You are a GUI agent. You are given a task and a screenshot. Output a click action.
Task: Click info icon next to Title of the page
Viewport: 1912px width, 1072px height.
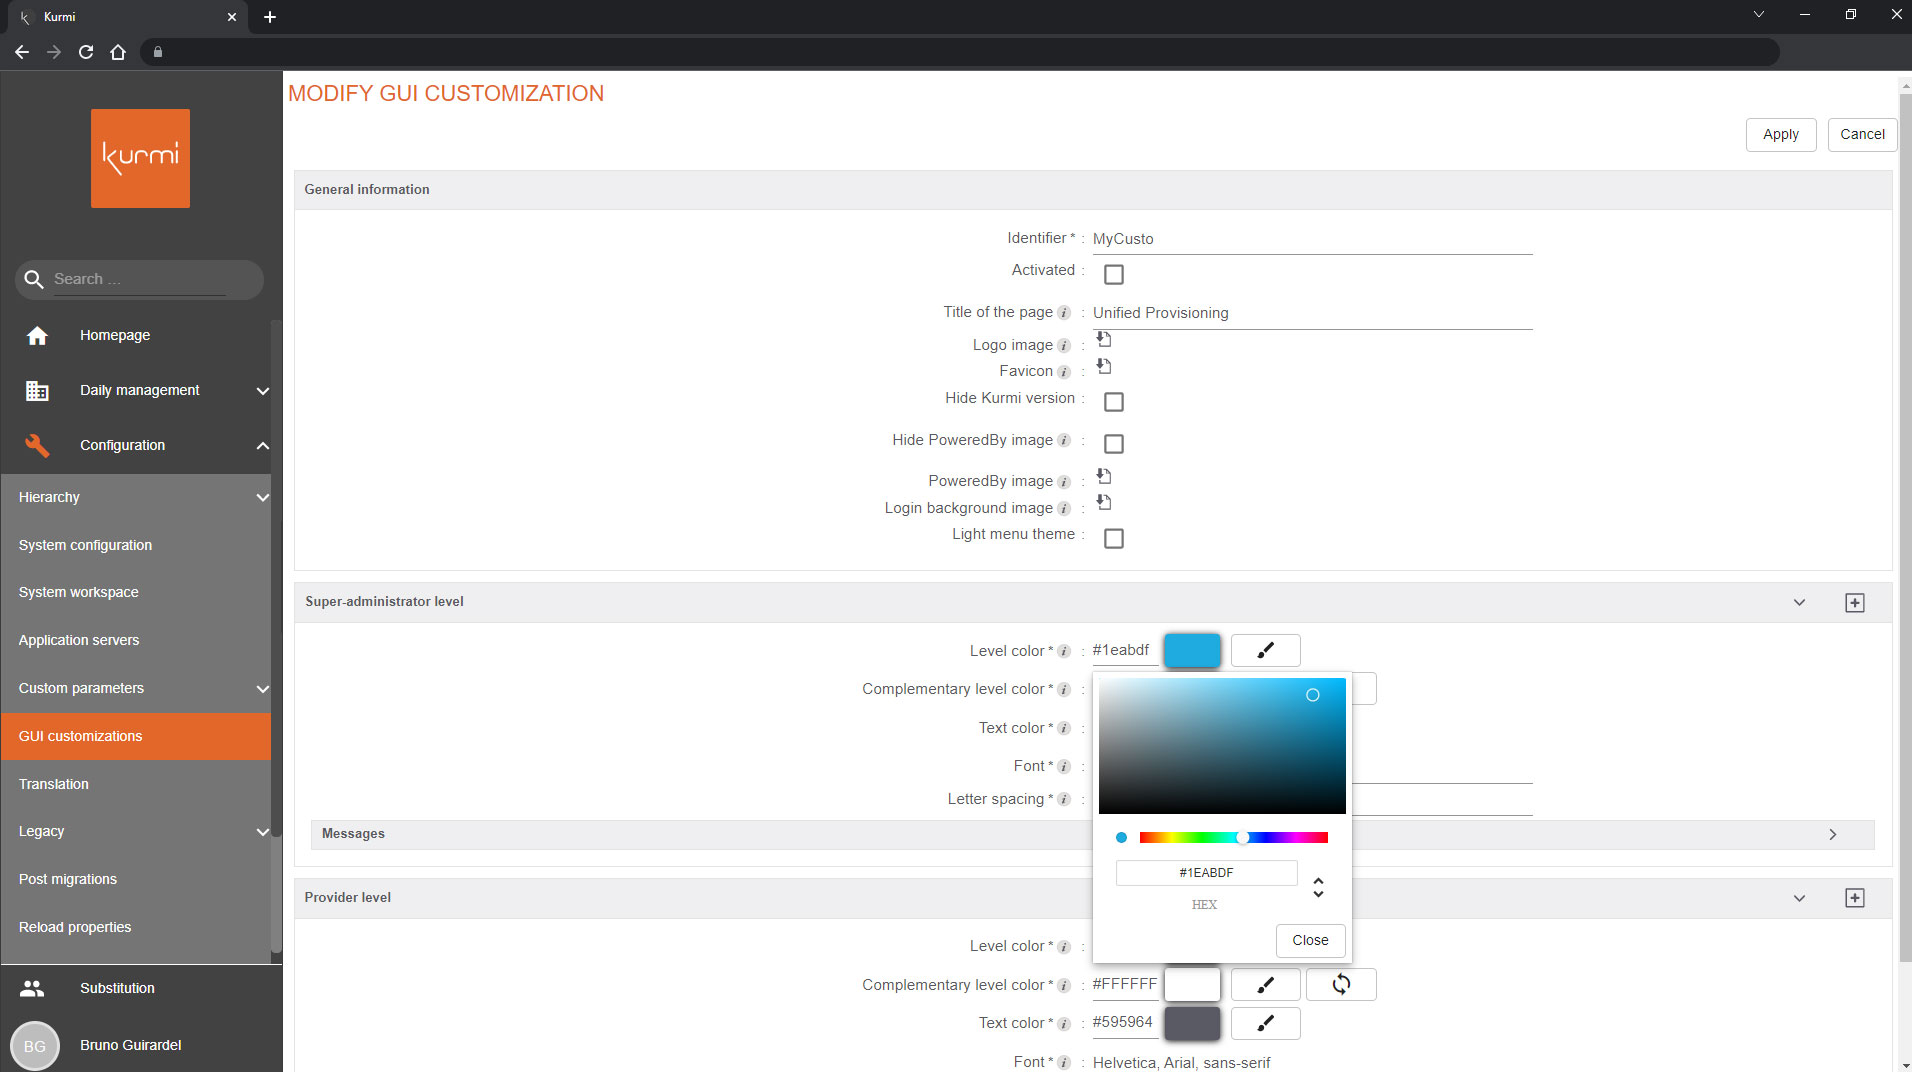click(1064, 313)
